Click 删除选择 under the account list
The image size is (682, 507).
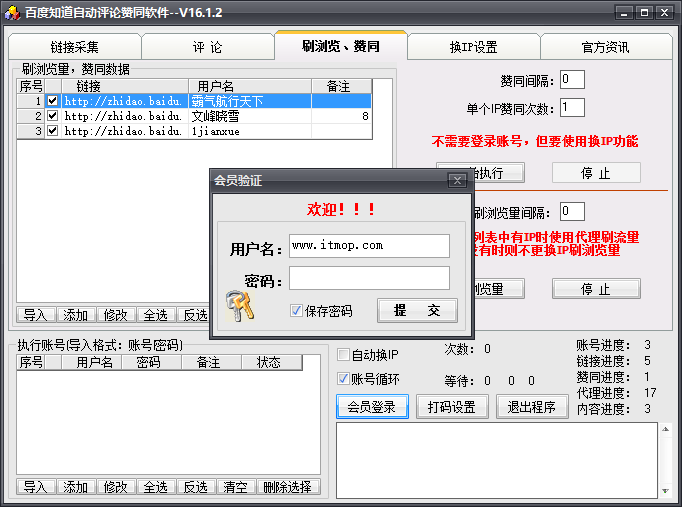288,487
